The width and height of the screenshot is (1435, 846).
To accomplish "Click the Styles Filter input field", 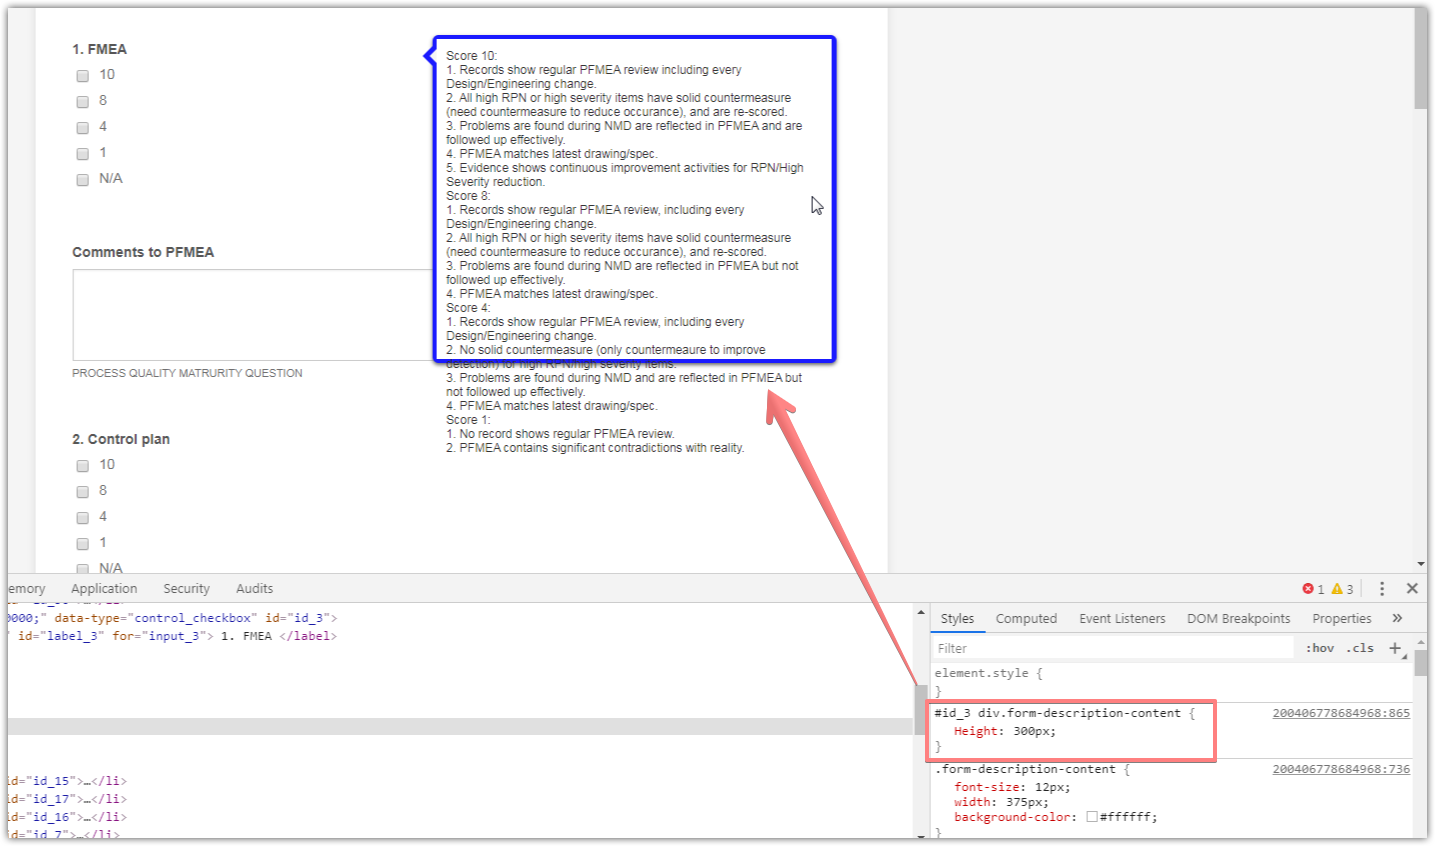I will pyautogui.click(x=1100, y=648).
